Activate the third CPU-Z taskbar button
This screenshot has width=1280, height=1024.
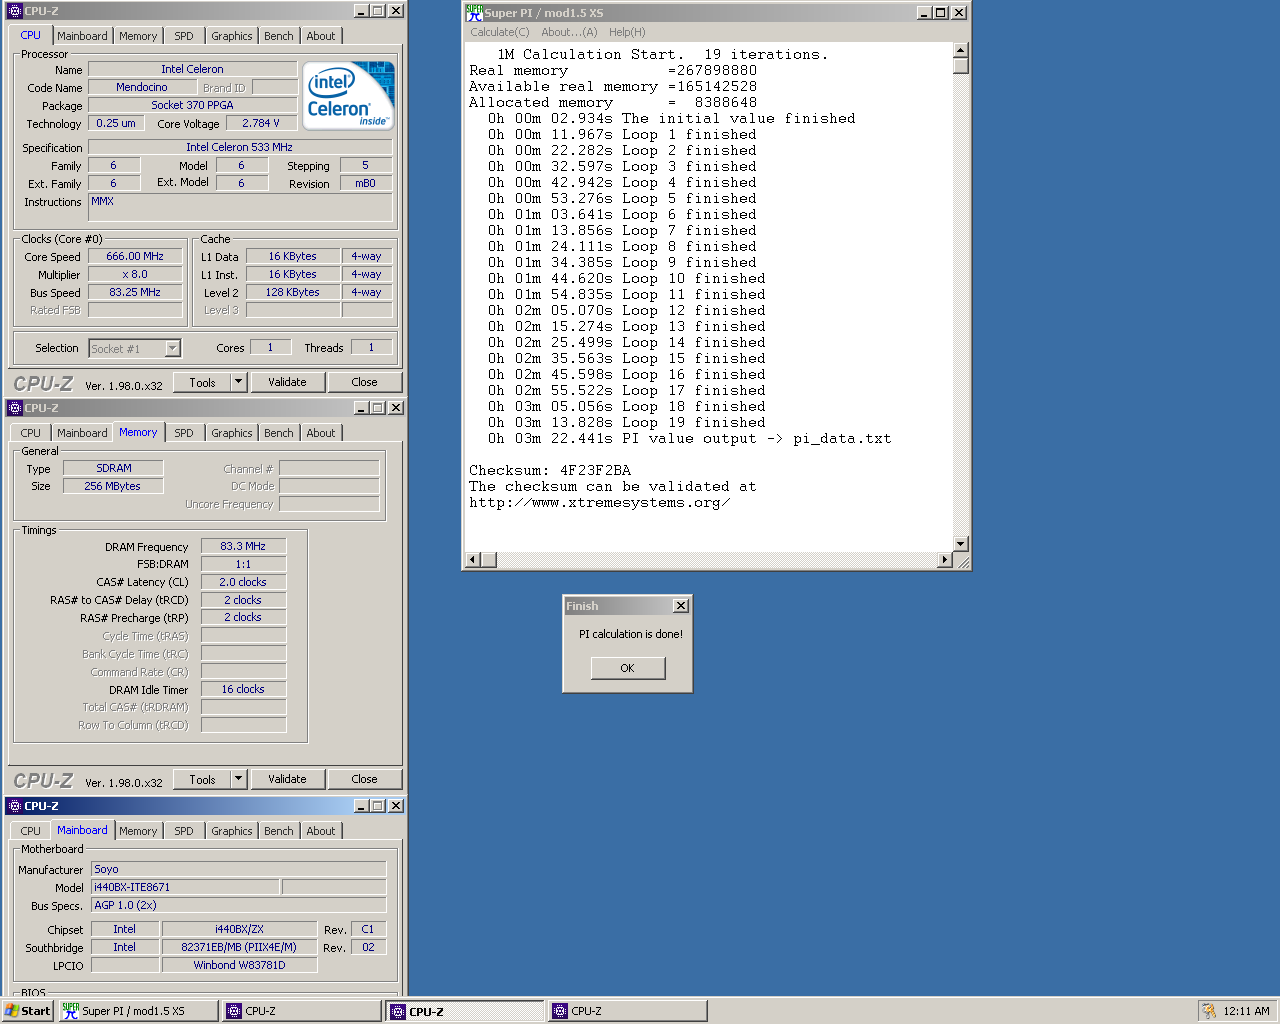[x=628, y=1011]
